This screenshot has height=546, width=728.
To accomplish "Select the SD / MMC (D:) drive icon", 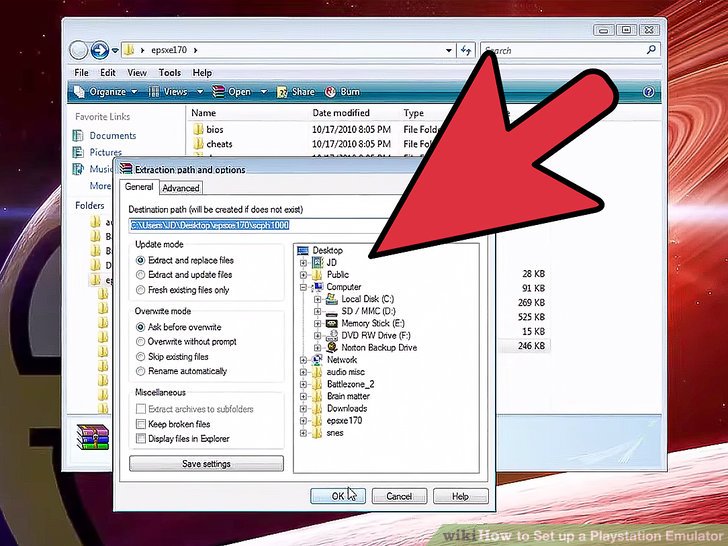I will point(332,312).
